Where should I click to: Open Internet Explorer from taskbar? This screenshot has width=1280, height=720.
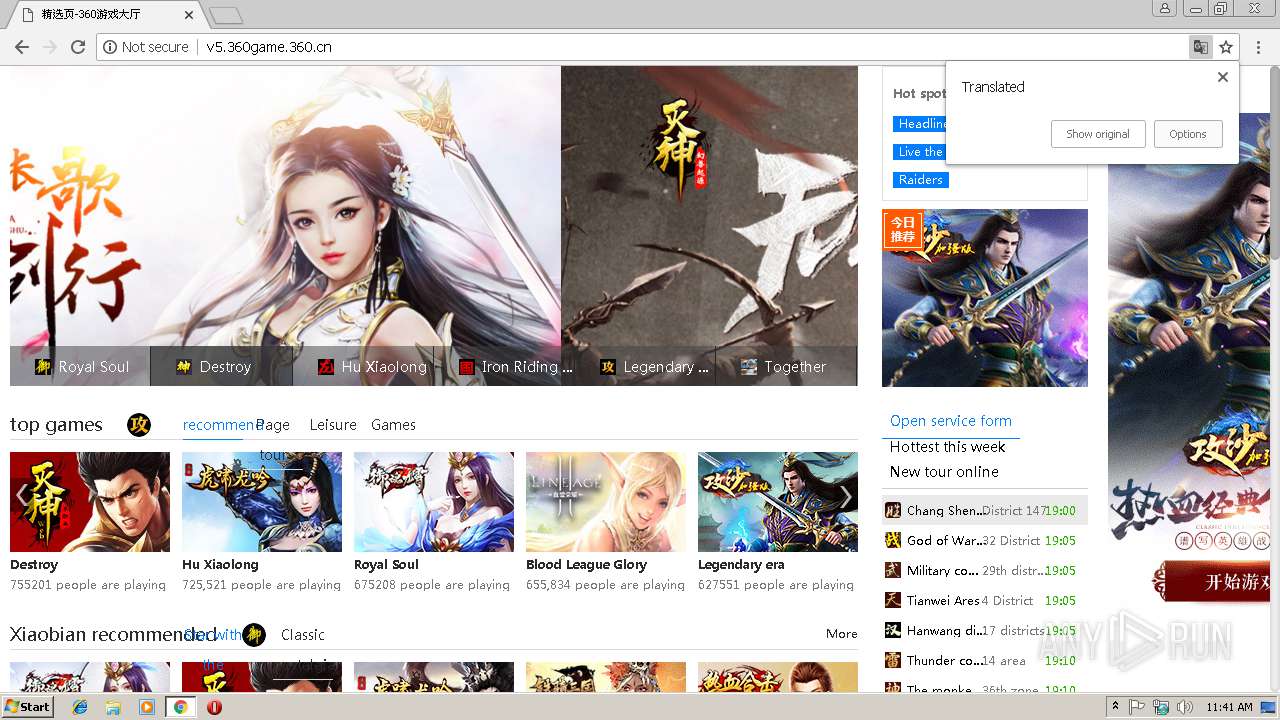click(x=80, y=707)
